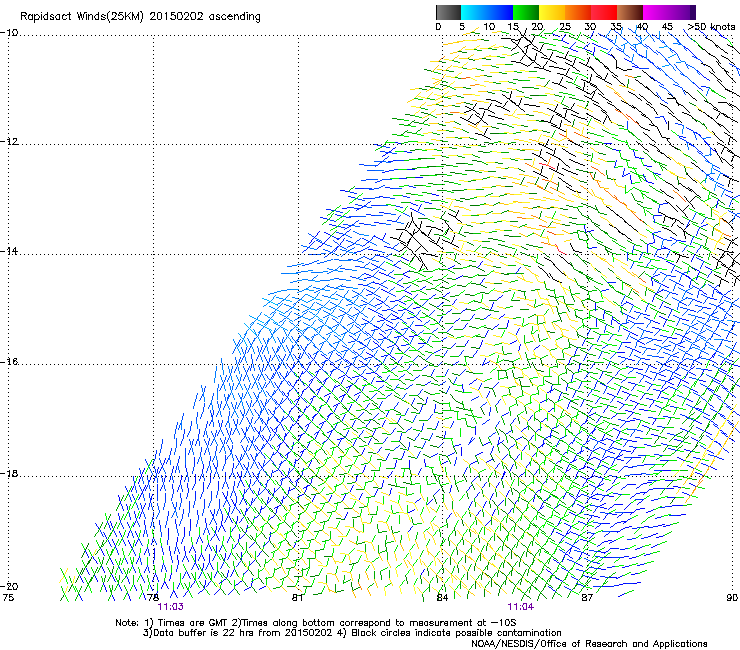Viewport: 740px width, 650px height.
Task: Click the '-18' latitude axis label
Action: point(9,473)
